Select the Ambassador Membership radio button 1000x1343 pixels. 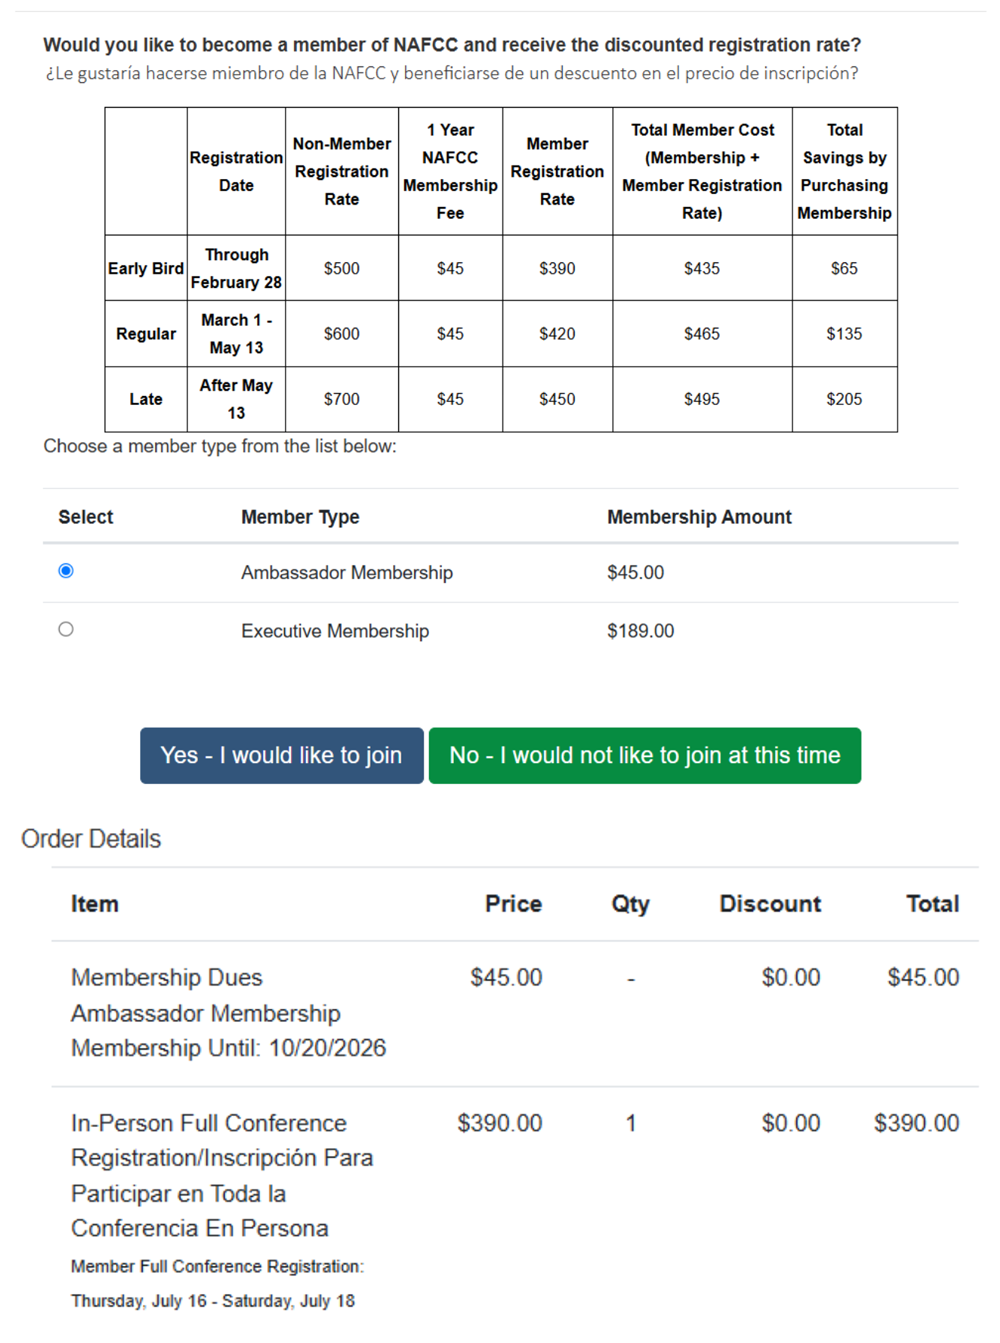pyautogui.click(x=66, y=571)
